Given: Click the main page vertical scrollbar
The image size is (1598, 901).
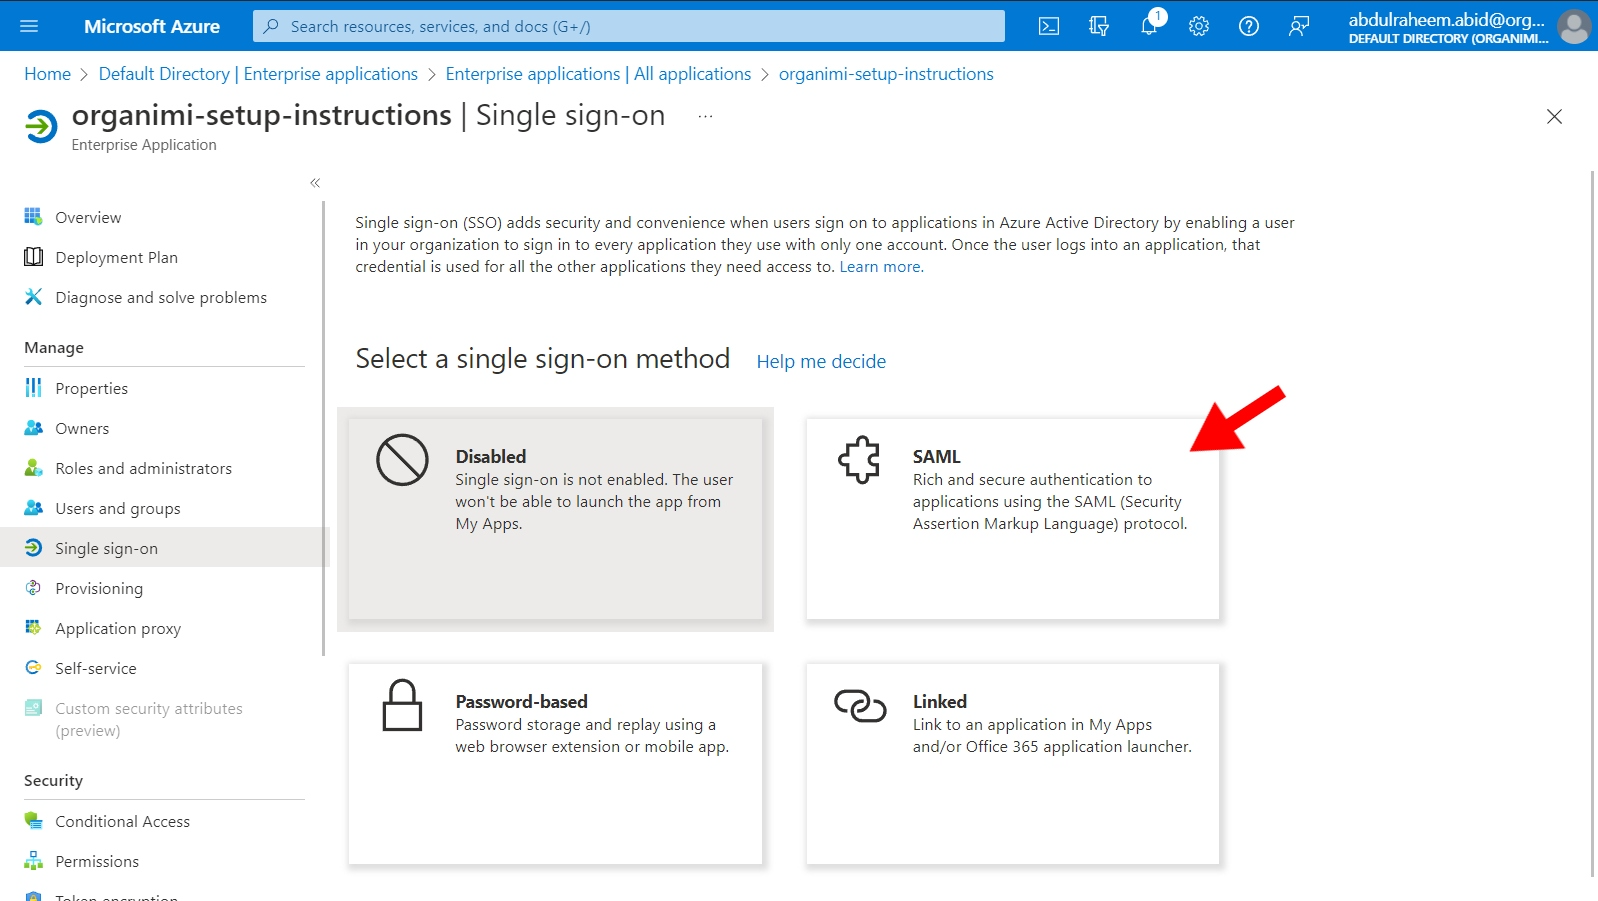Looking at the screenshot, I should (x=1592, y=524).
